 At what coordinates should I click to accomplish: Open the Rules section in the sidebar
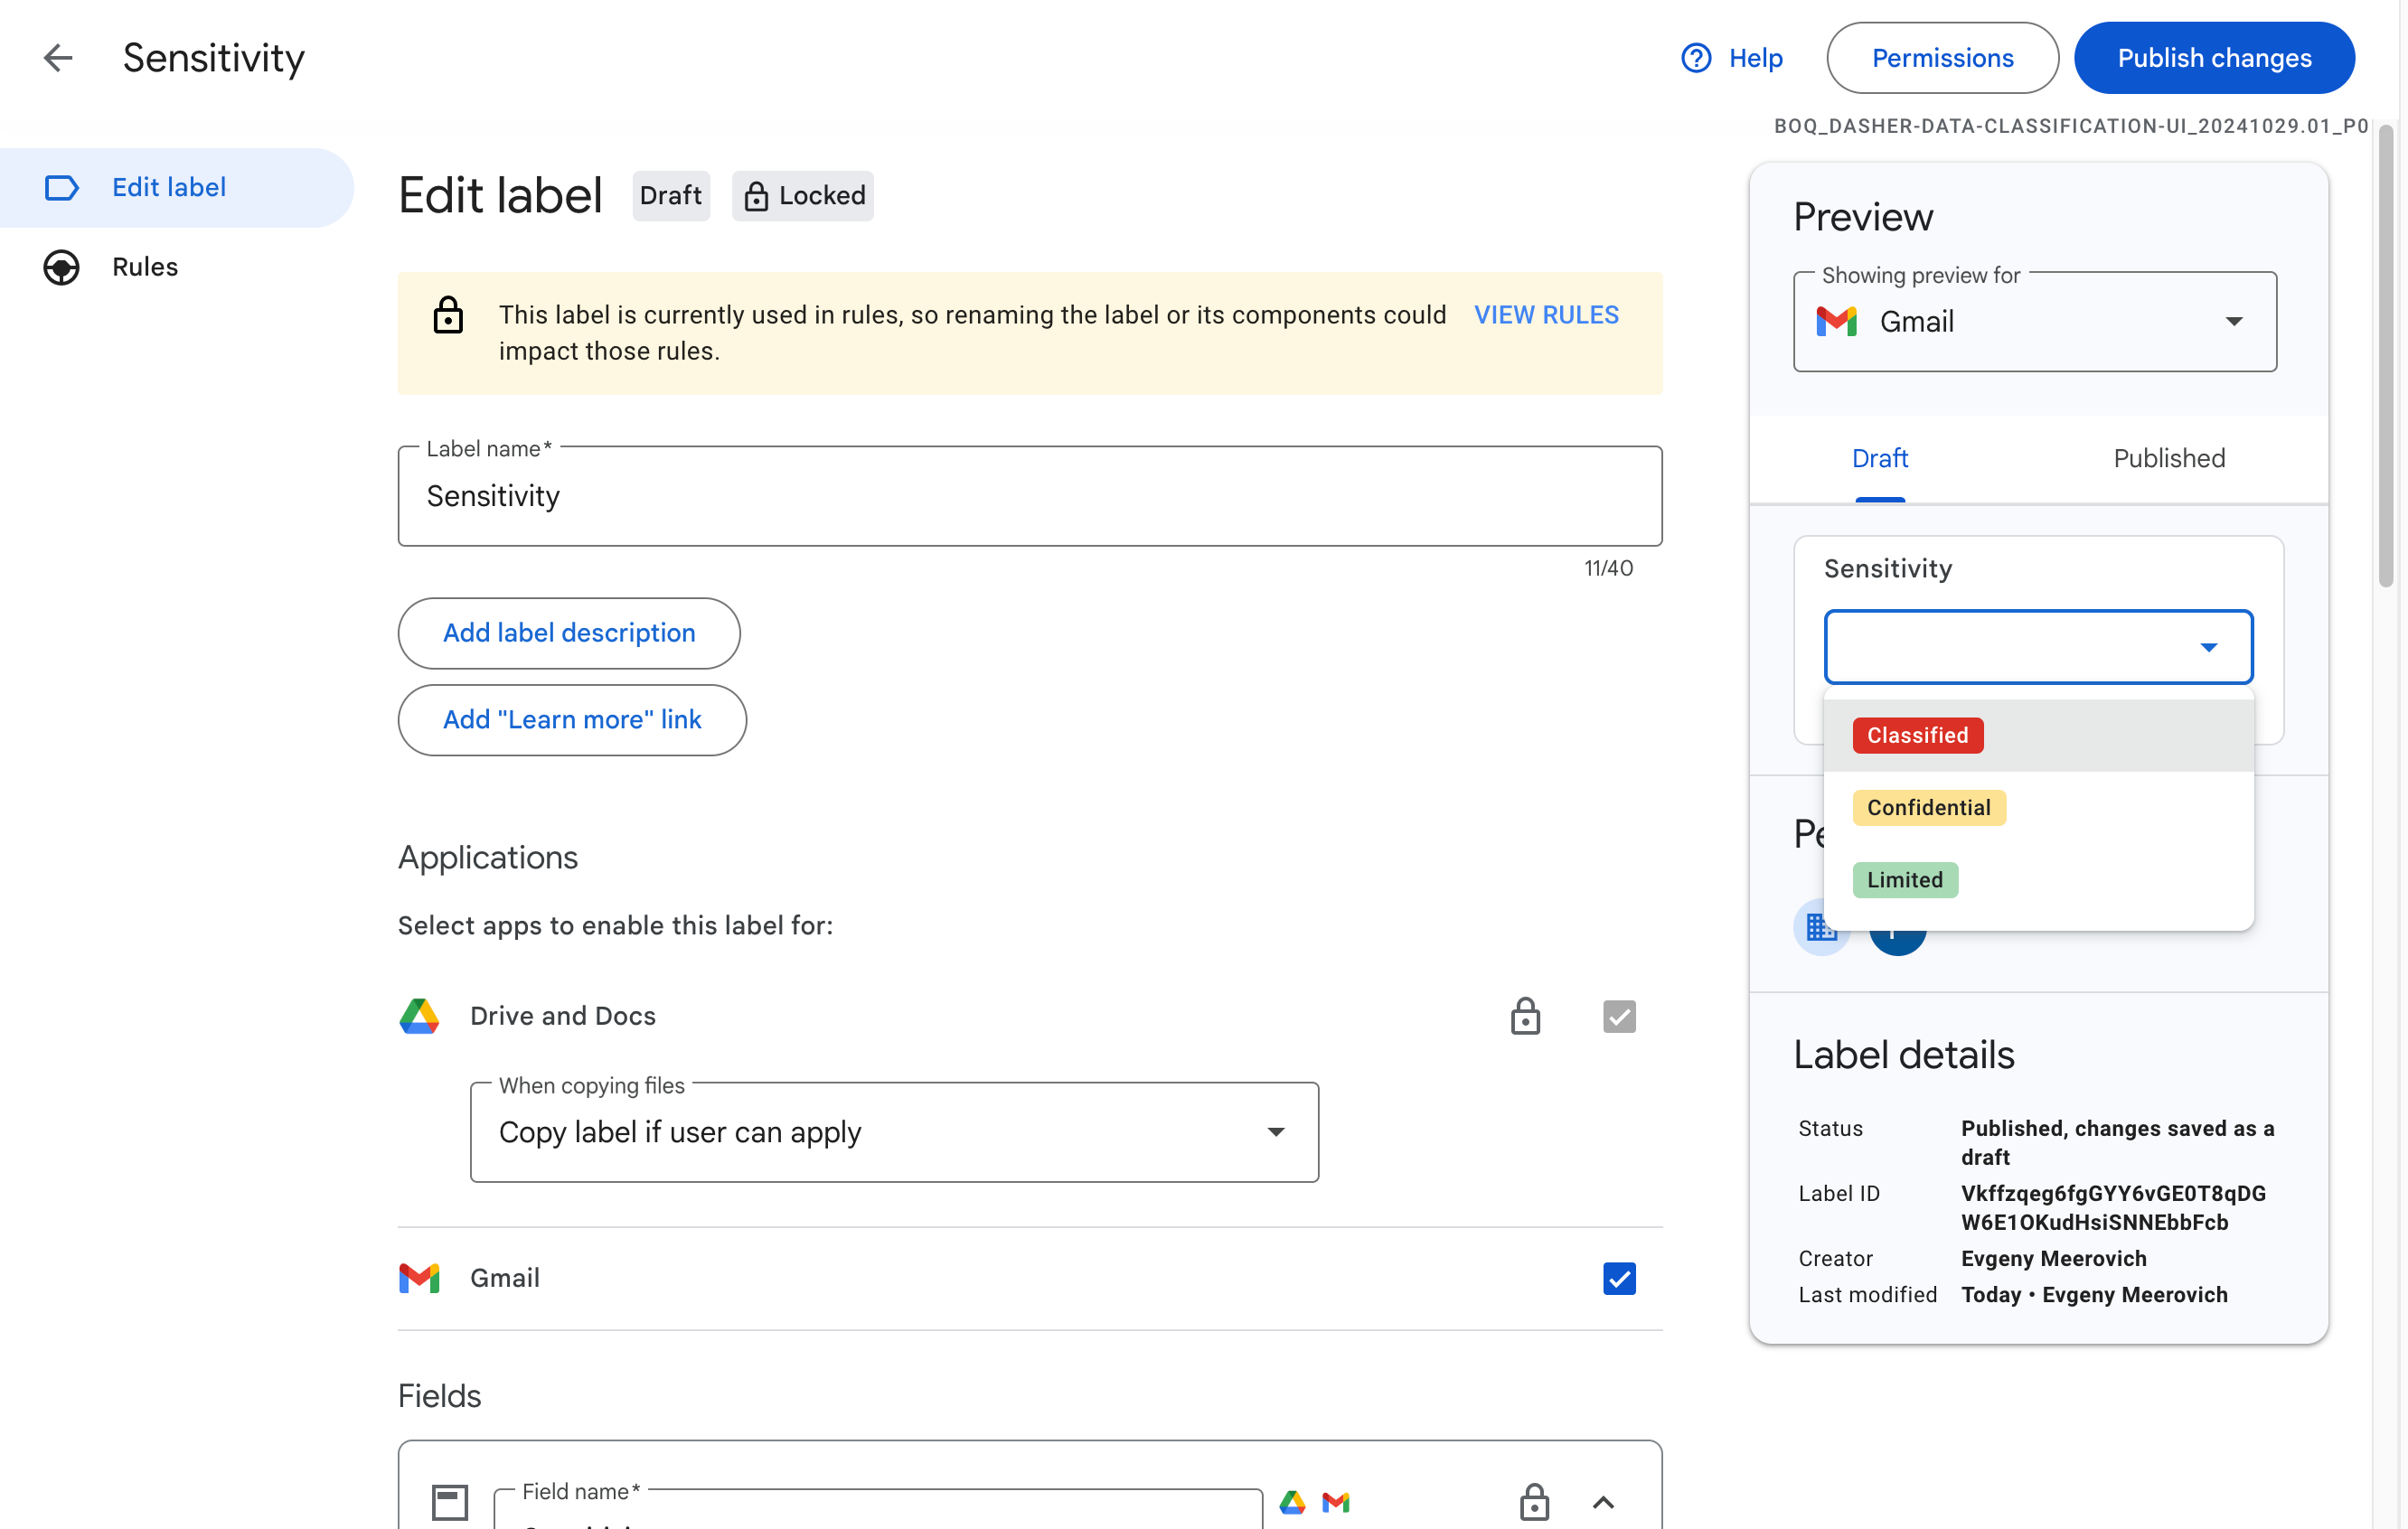pyautogui.click(x=144, y=266)
